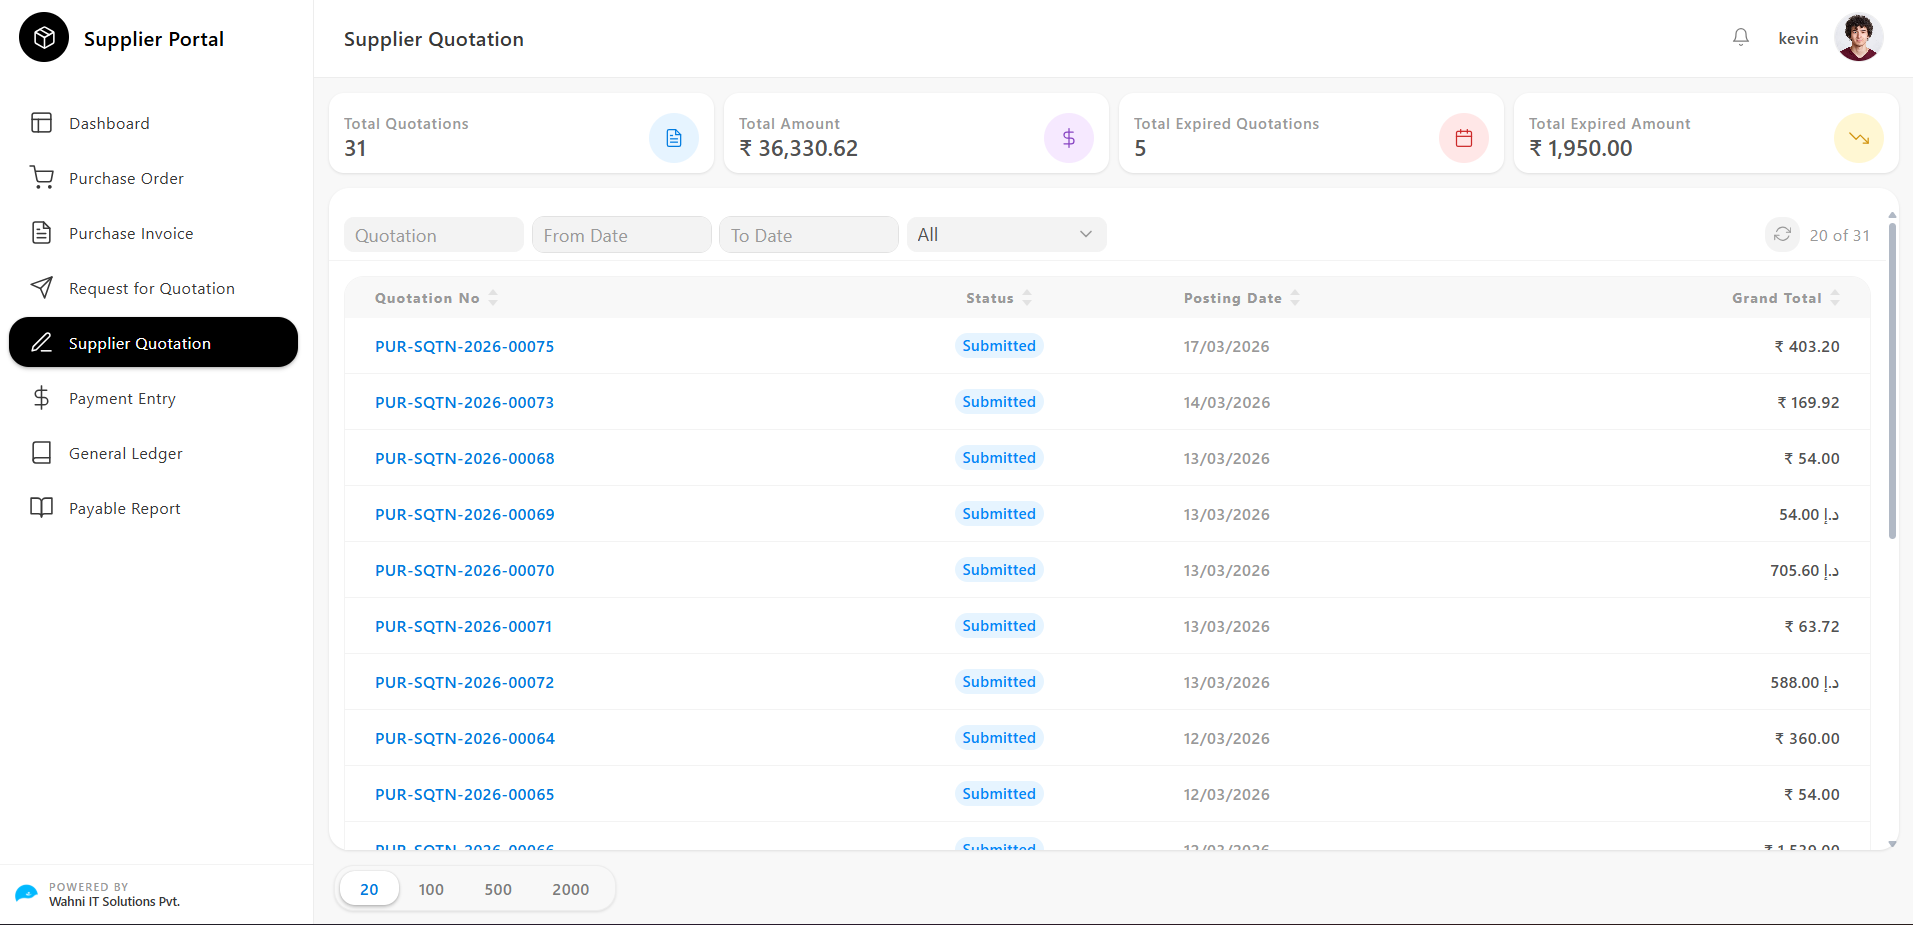Click the From Date field
Screen dimensions: 1913x925
(x=621, y=235)
